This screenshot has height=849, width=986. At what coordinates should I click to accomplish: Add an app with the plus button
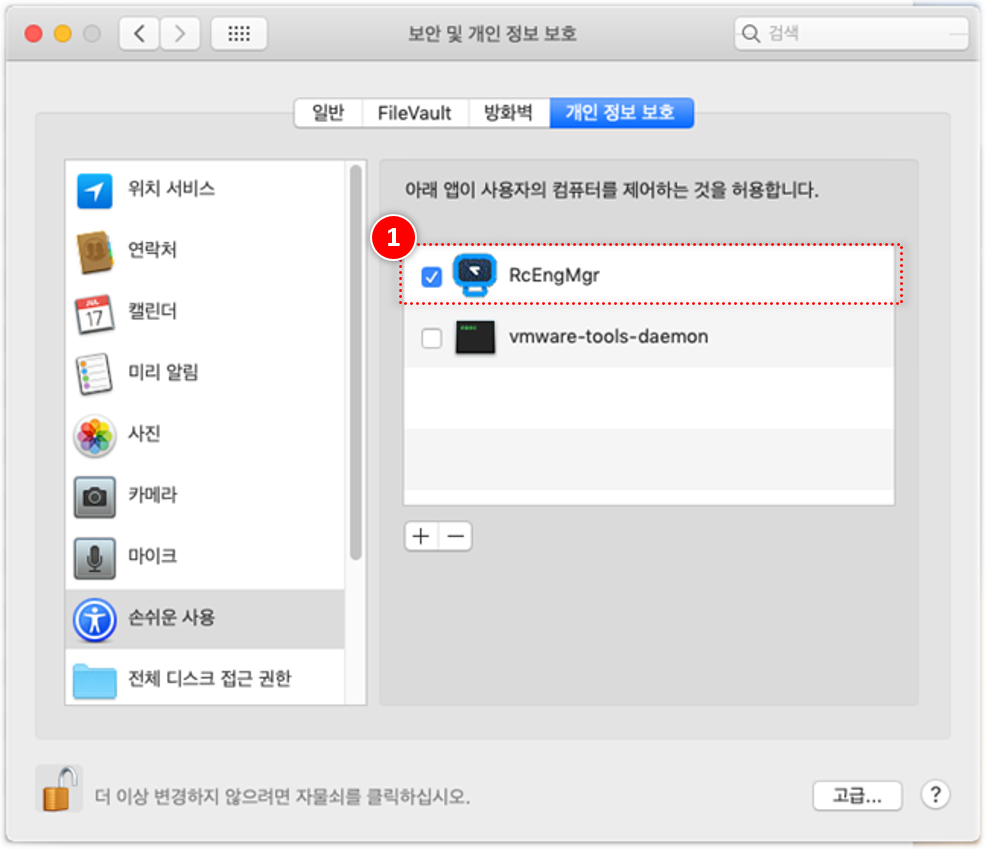click(x=421, y=537)
